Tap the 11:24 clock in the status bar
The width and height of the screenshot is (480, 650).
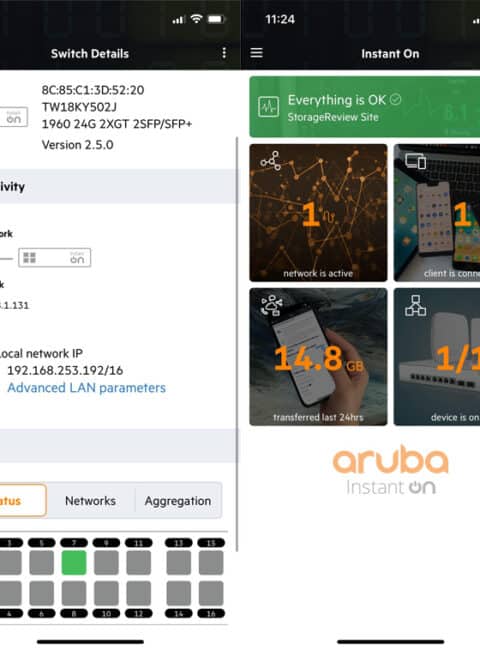tap(280, 19)
